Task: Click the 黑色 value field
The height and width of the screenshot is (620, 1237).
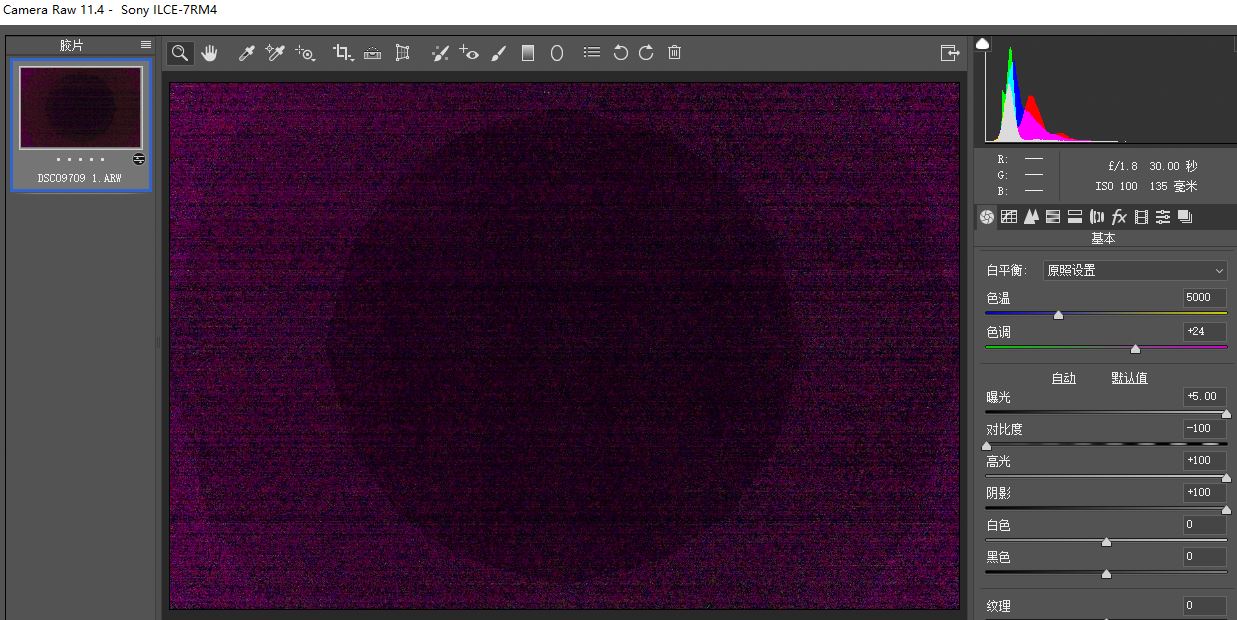Action: pos(1204,556)
